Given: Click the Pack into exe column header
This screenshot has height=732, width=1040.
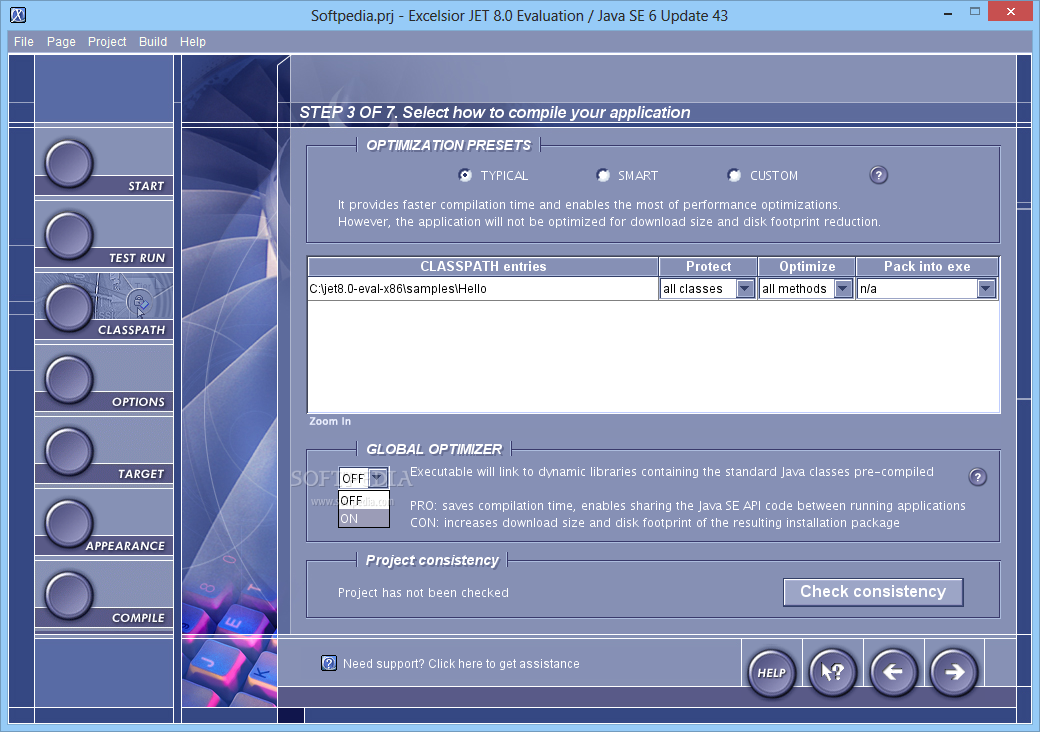Looking at the screenshot, I should click(927, 267).
